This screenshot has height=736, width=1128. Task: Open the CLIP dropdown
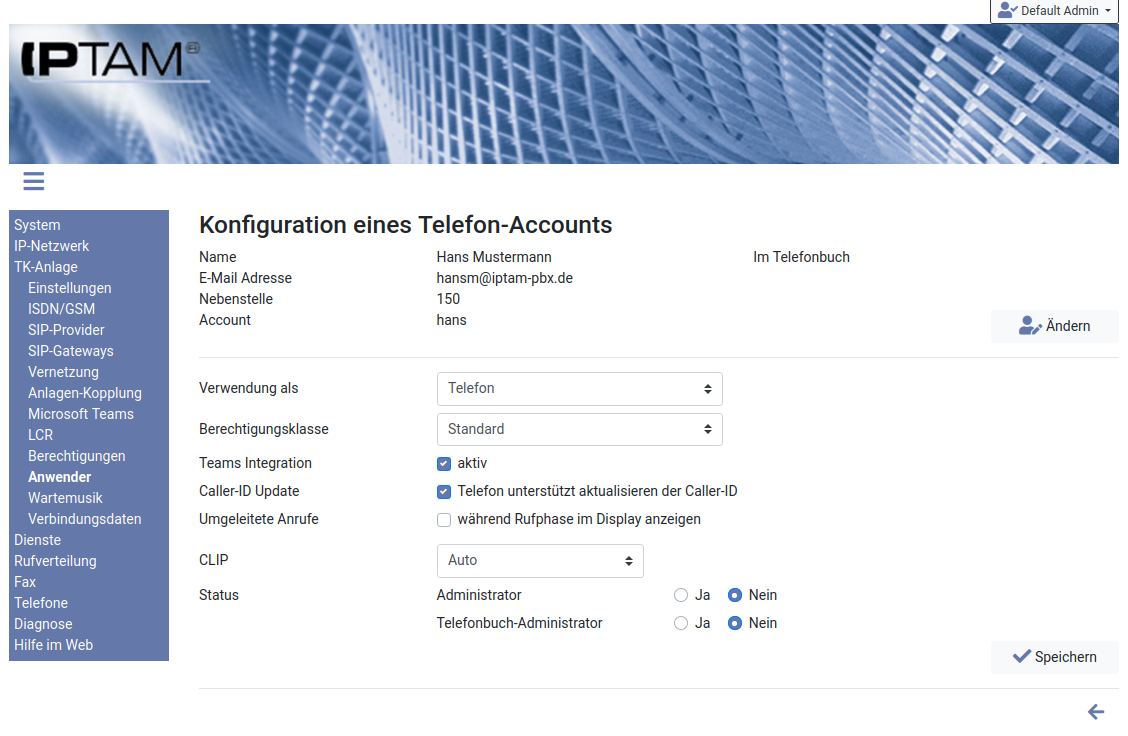point(540,561)
